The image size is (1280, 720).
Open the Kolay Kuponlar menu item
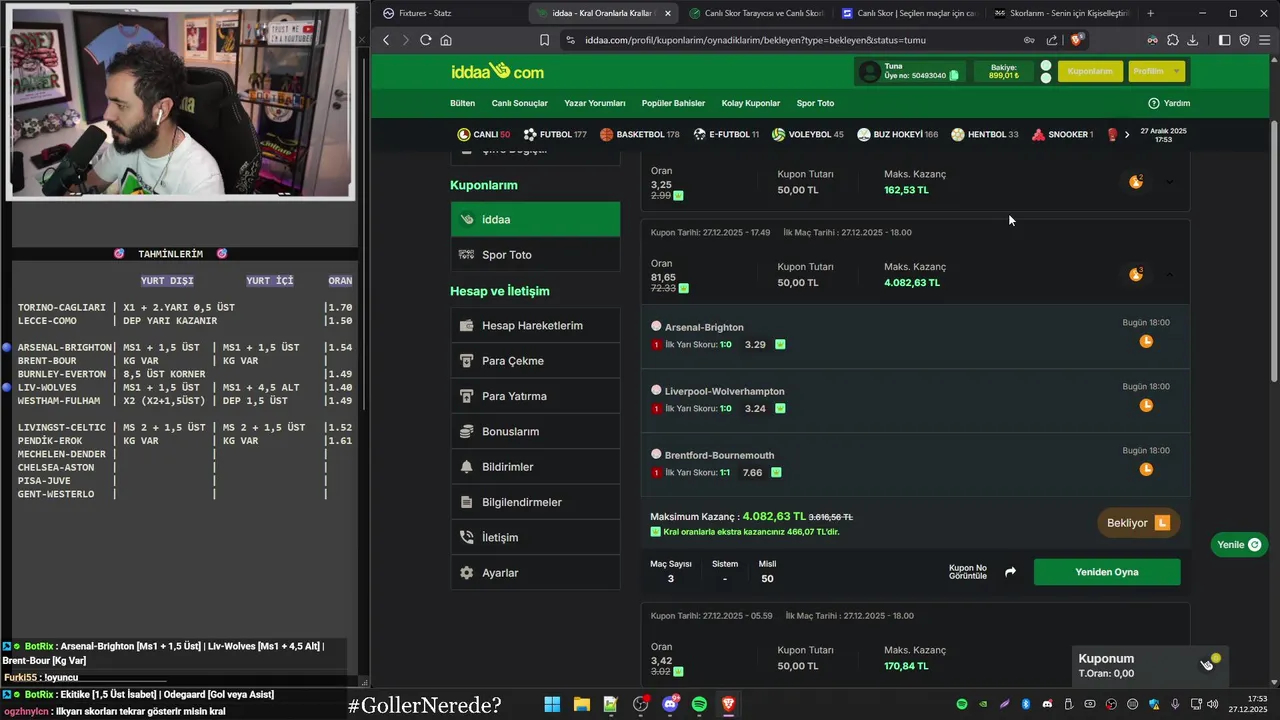tap(751, 103)
